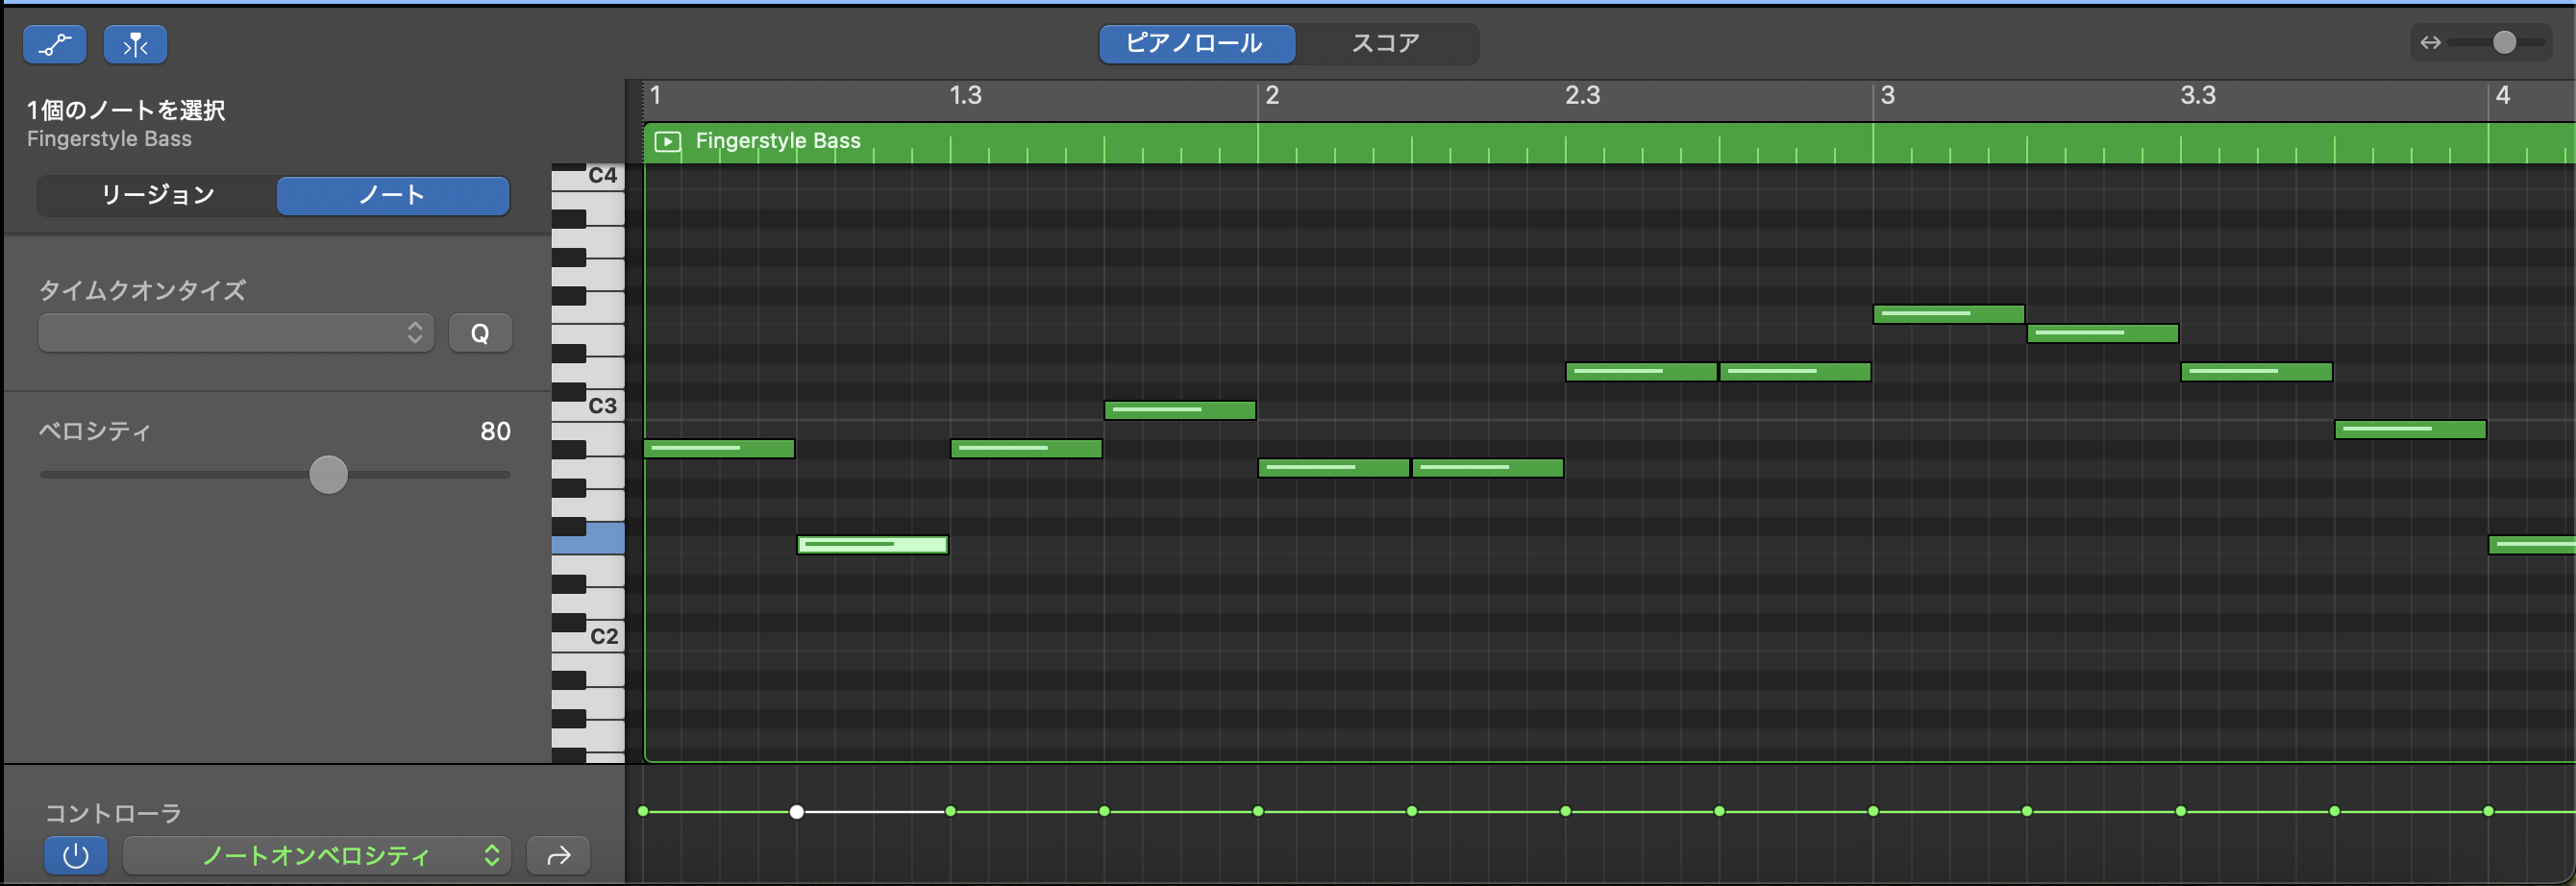This screenshot has height=886, width=2576.
Task: Switch to the ピアノロール tab
Action: 1197,44
